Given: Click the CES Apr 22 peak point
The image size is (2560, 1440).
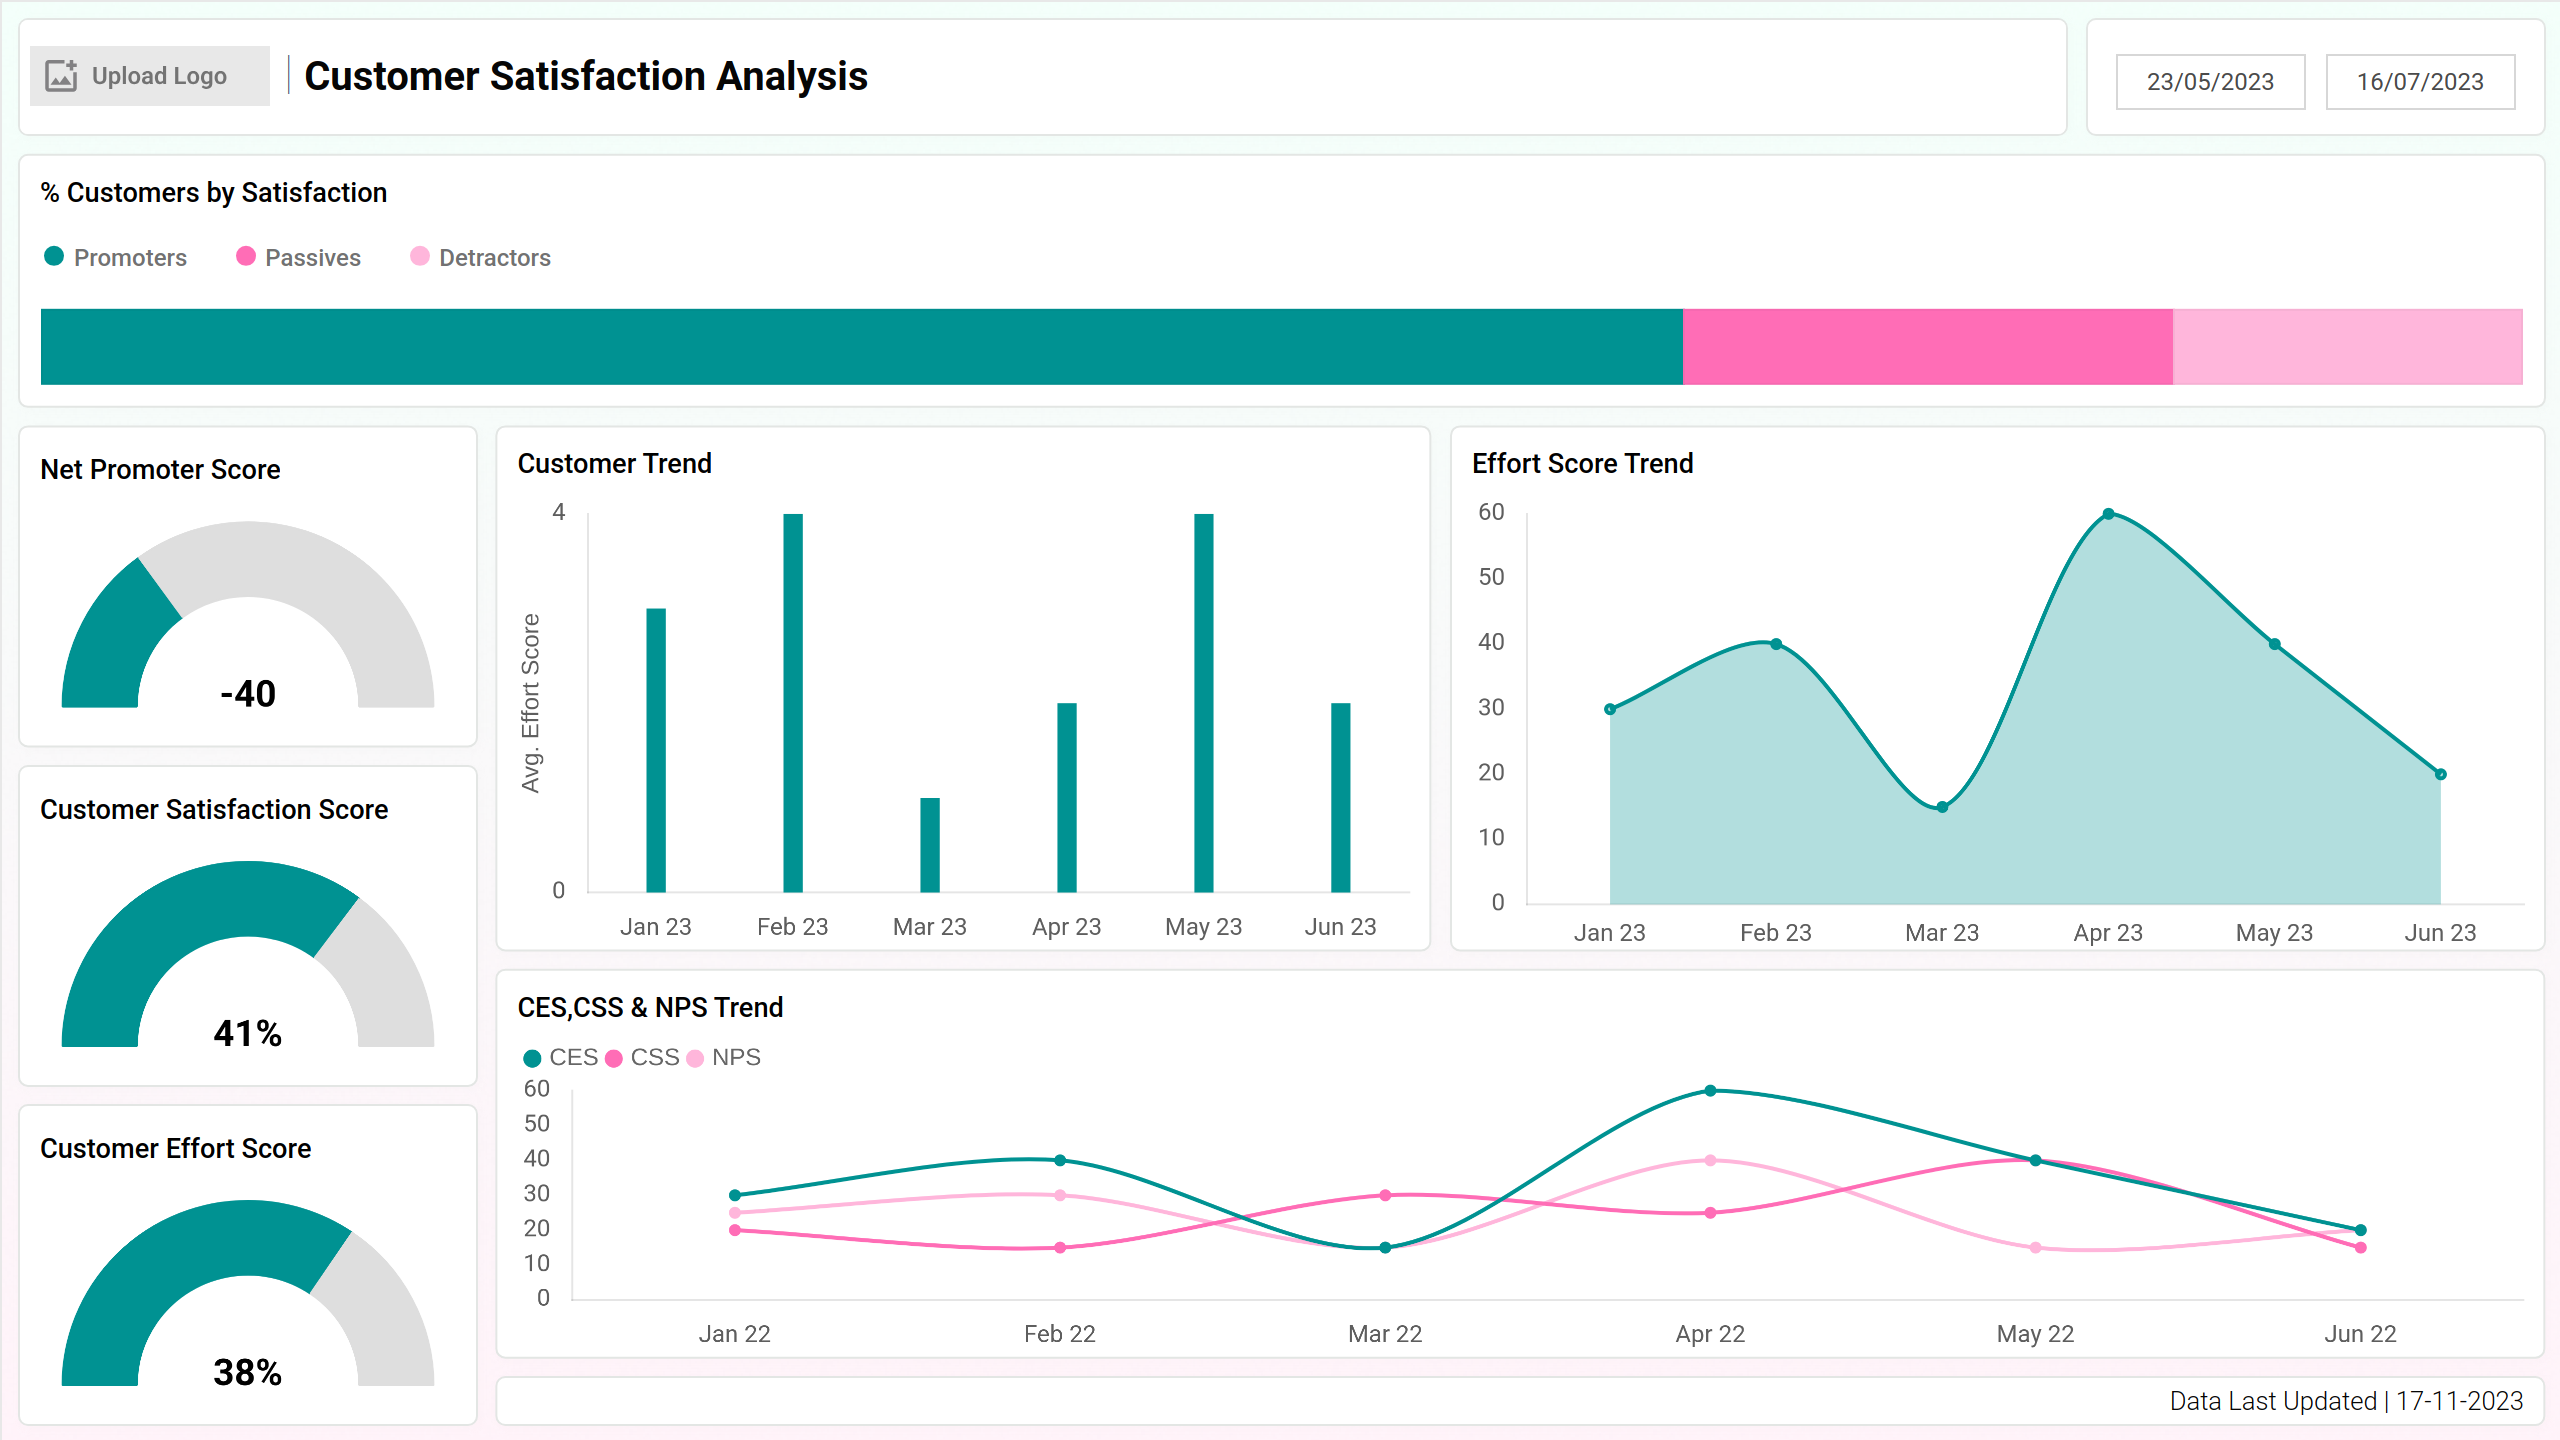Looking at the screenshot, I should pyautogui.click(x=1710, y=1091).
